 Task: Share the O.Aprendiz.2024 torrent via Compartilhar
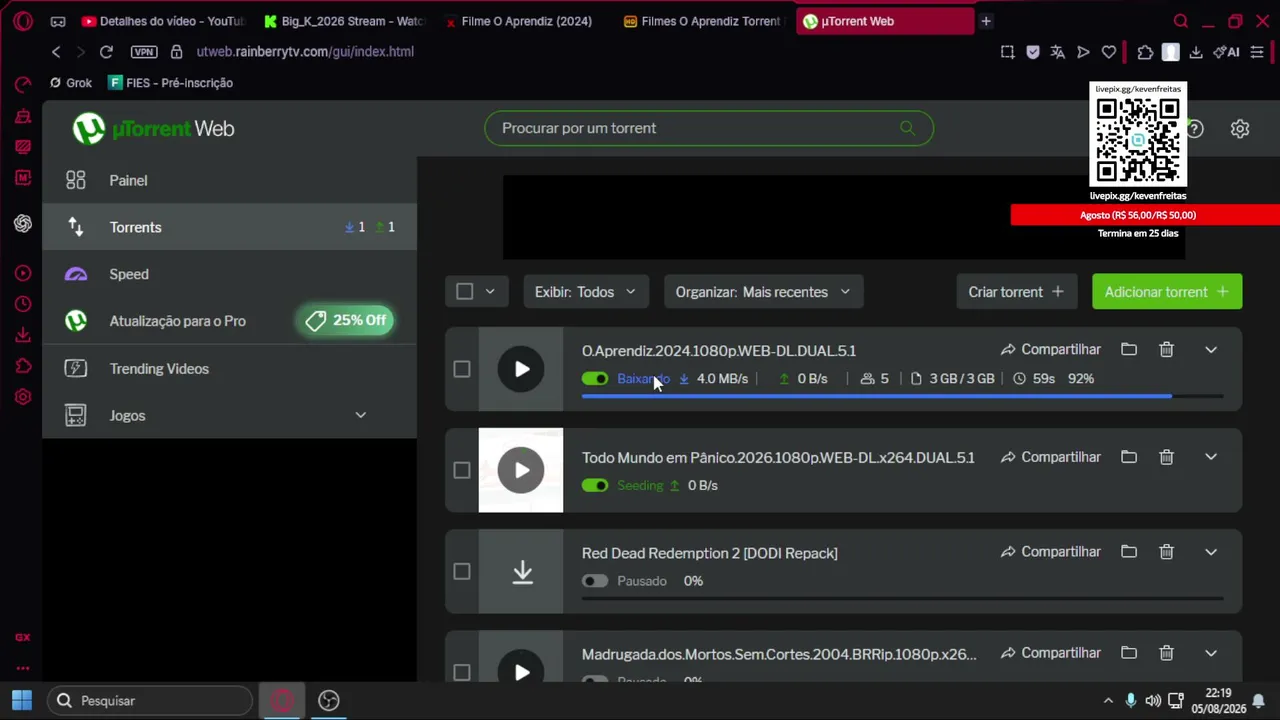tap(1051, 349)
